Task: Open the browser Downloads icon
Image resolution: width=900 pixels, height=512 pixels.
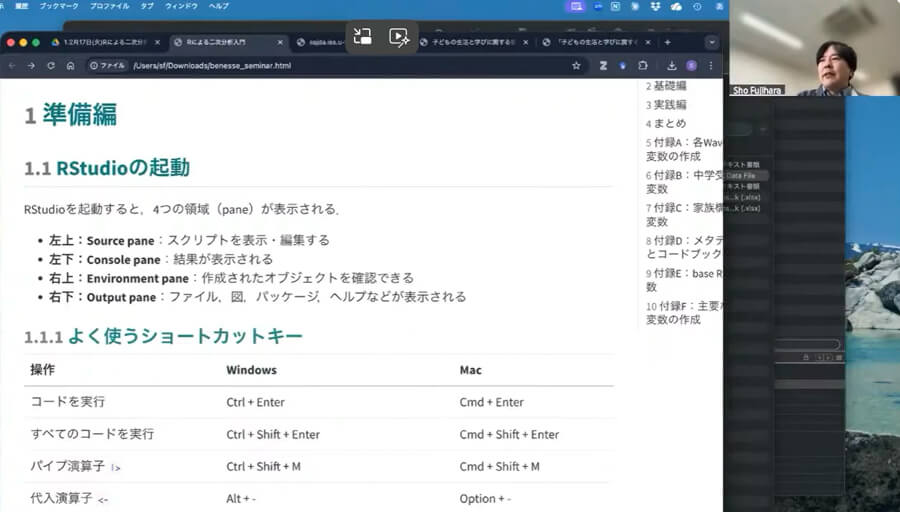Action: [671, 65]
